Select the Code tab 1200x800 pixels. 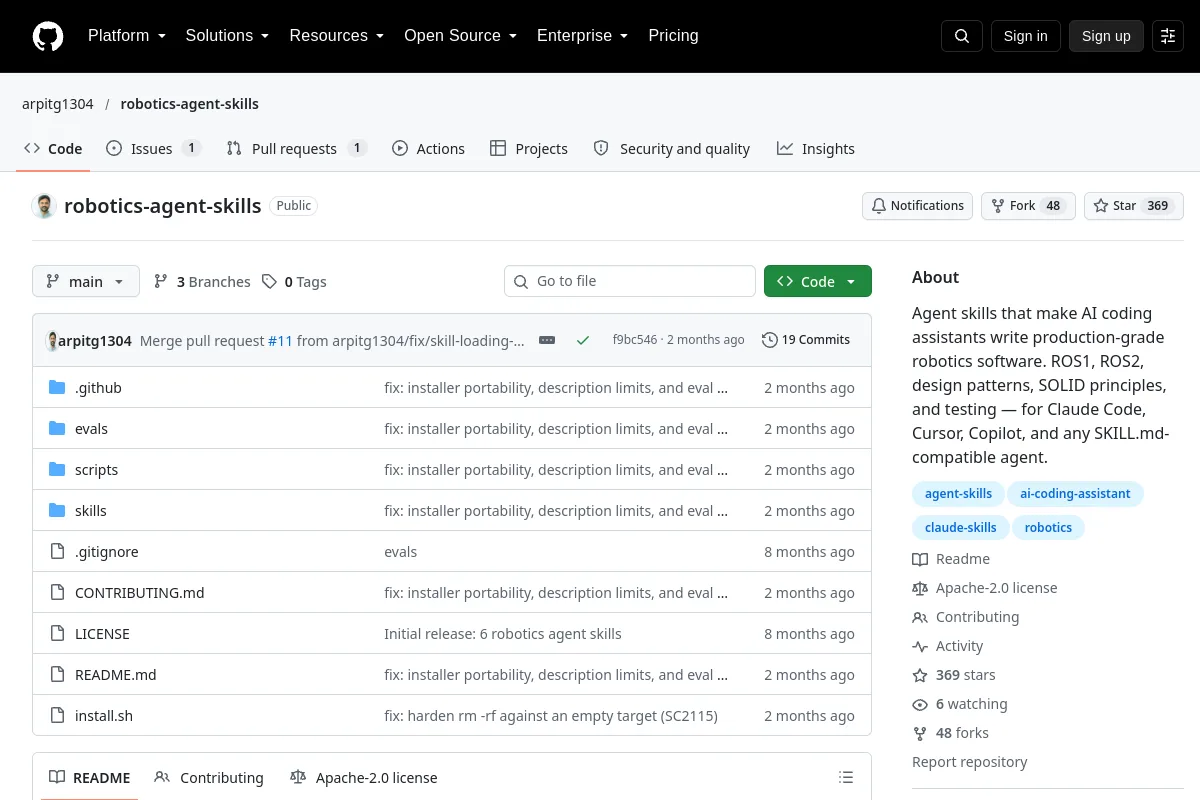tap(53, 148)
